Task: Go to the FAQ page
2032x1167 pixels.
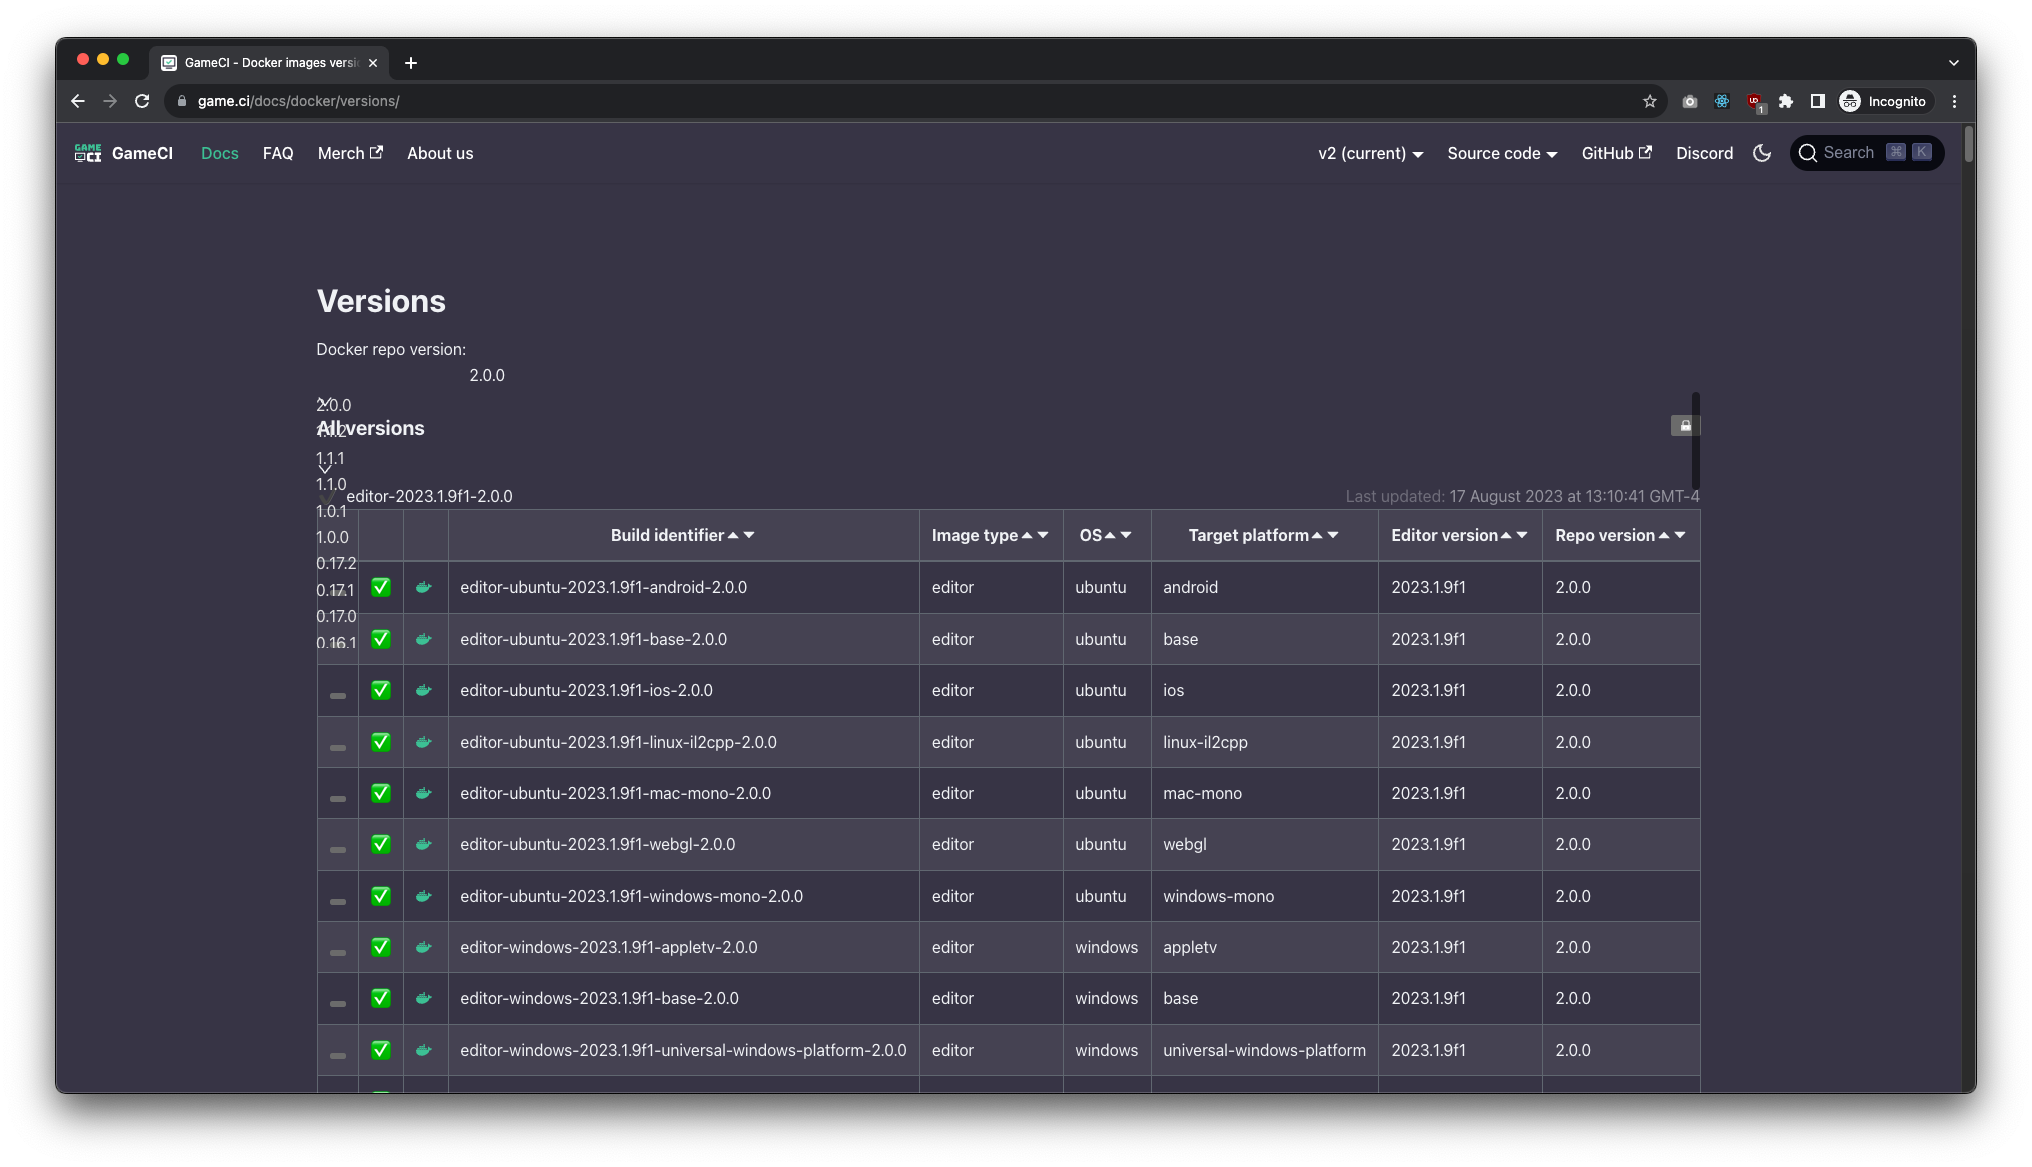Action: click(278, 153)
